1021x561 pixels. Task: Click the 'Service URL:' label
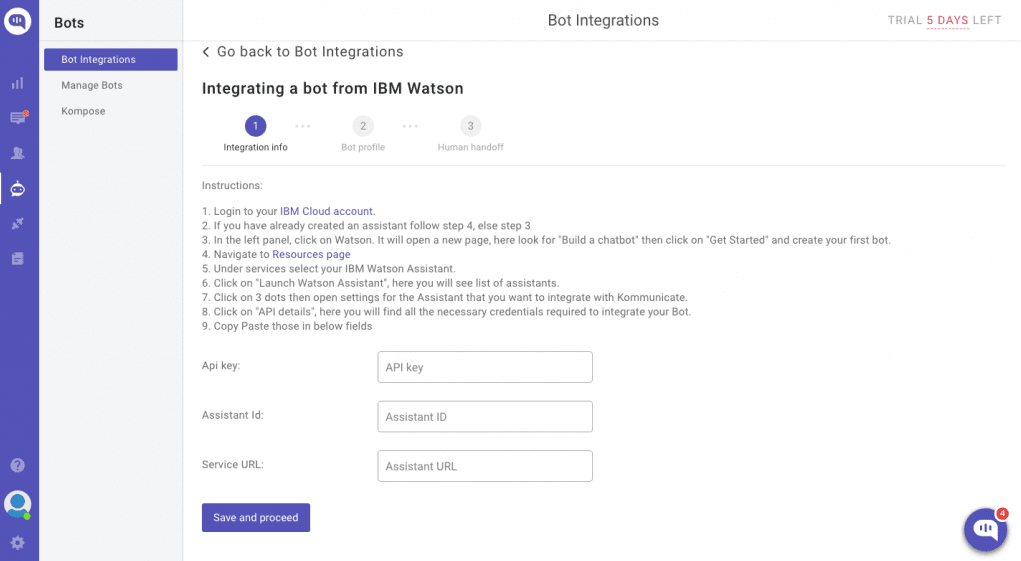click(x=232, y=465)
